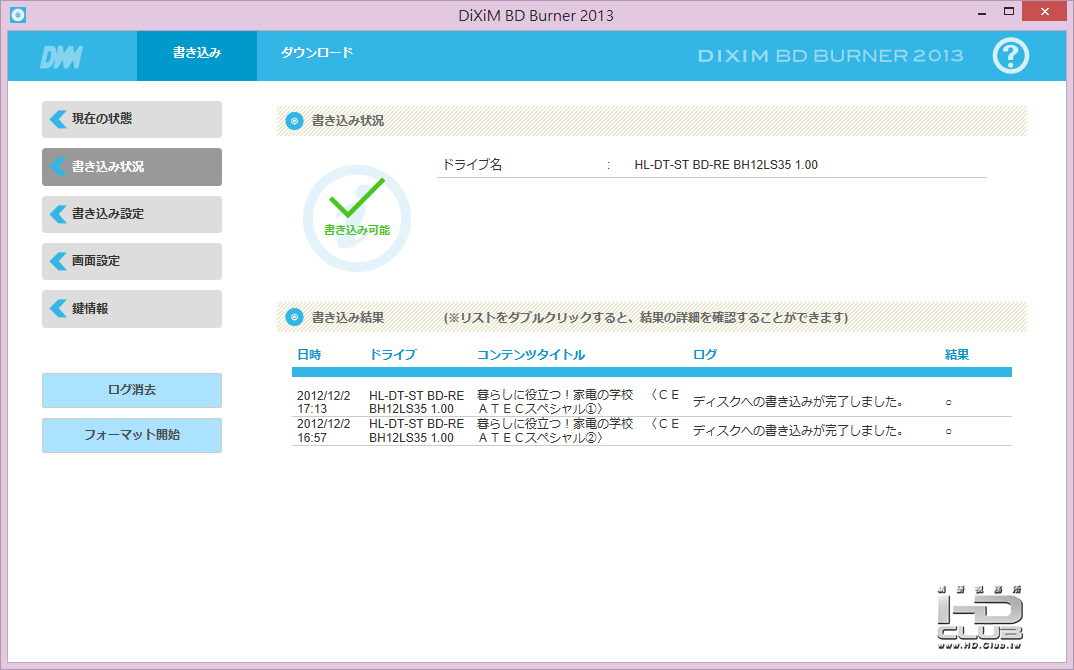Click the date 2012/12/2 16:57
Screen dimensions: 1074x670
point(323,431)
